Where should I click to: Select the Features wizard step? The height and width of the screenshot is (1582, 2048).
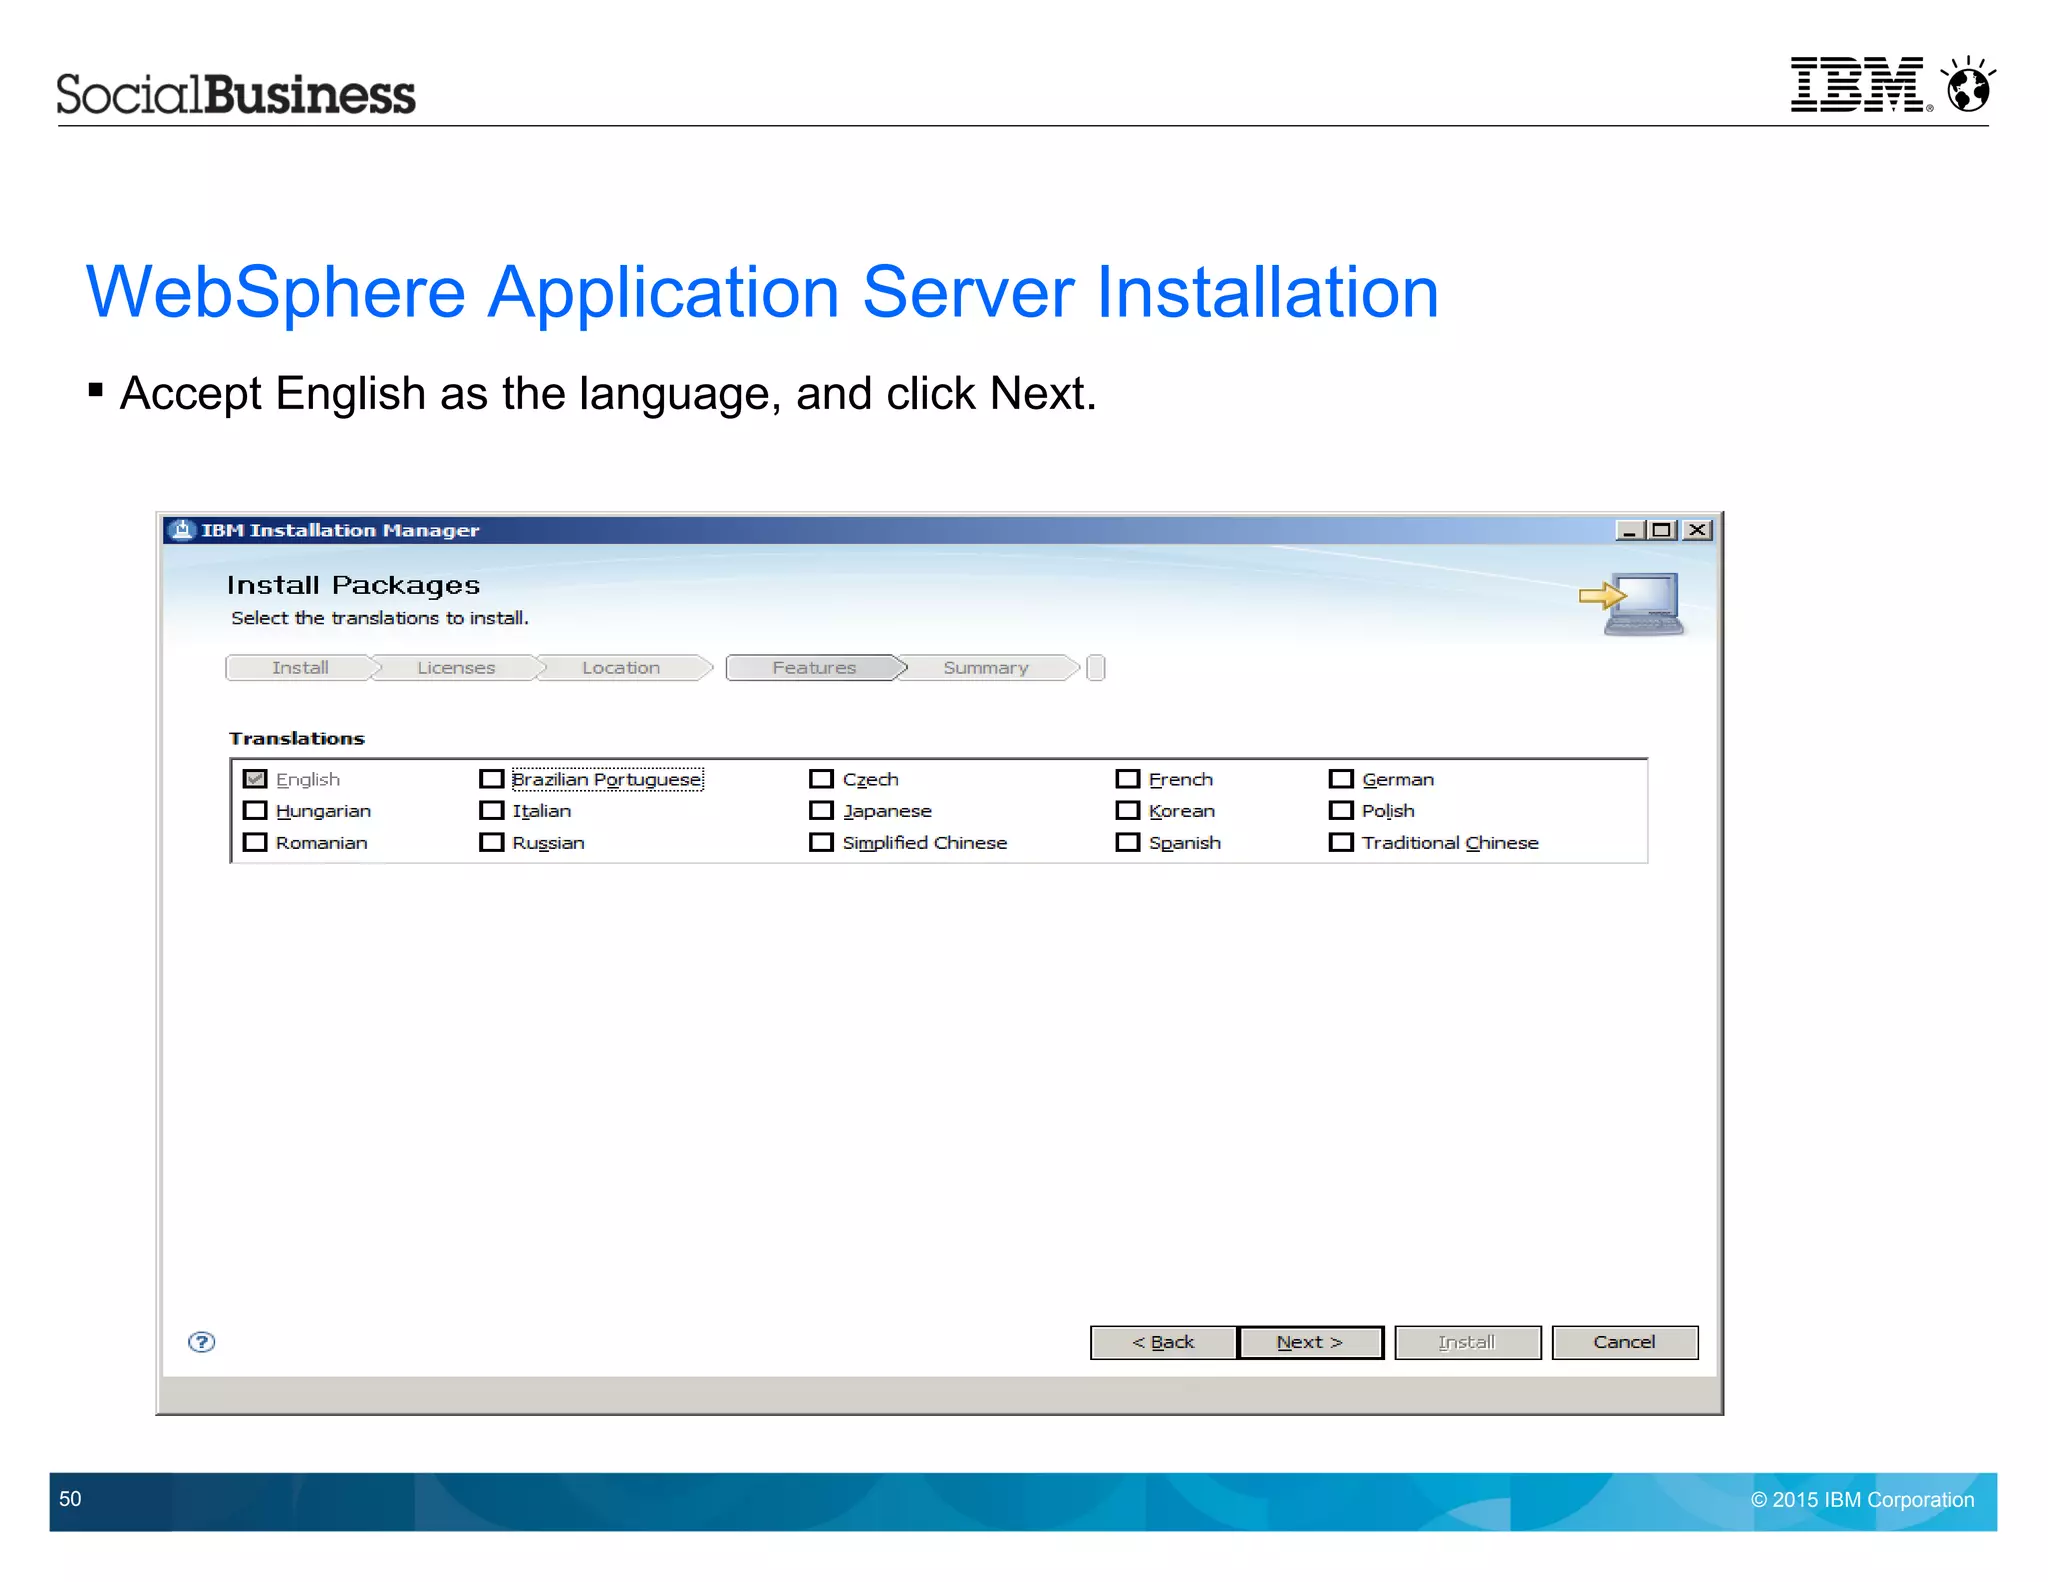(x=814, y=668)
